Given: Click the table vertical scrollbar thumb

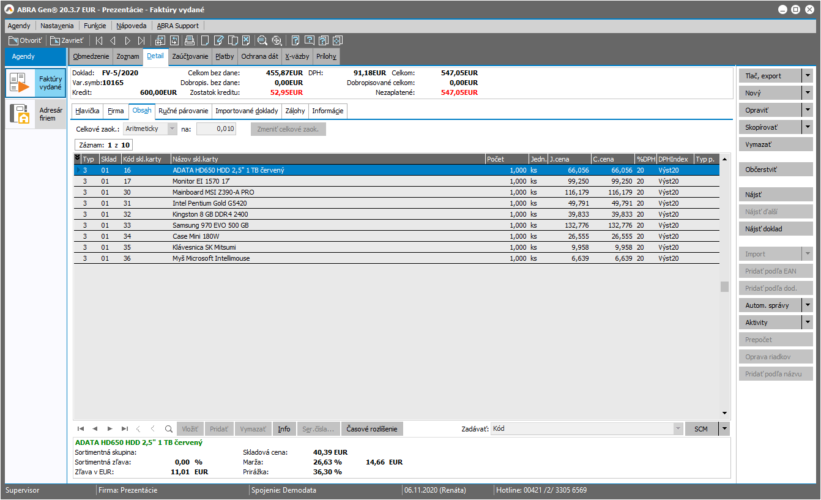Looking at the screenshot, I should [x=725, y=288].
